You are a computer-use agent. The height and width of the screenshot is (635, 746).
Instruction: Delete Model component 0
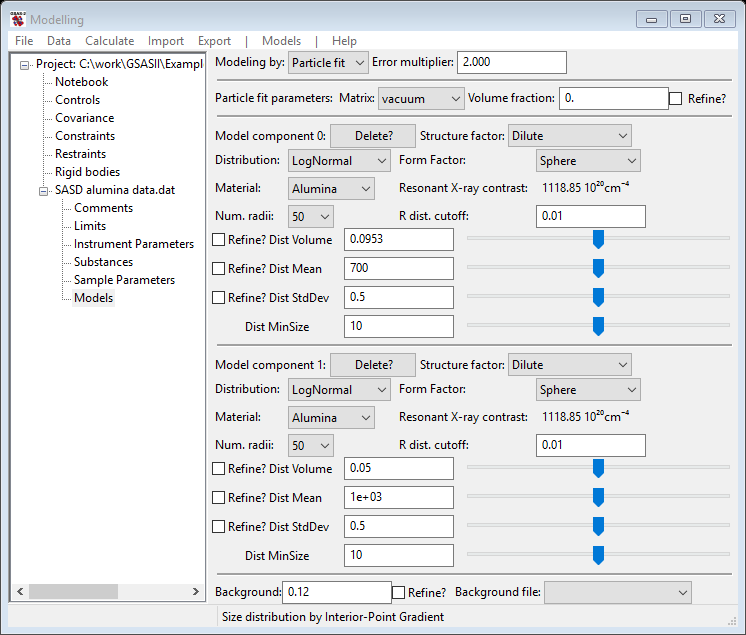[373, 136]
